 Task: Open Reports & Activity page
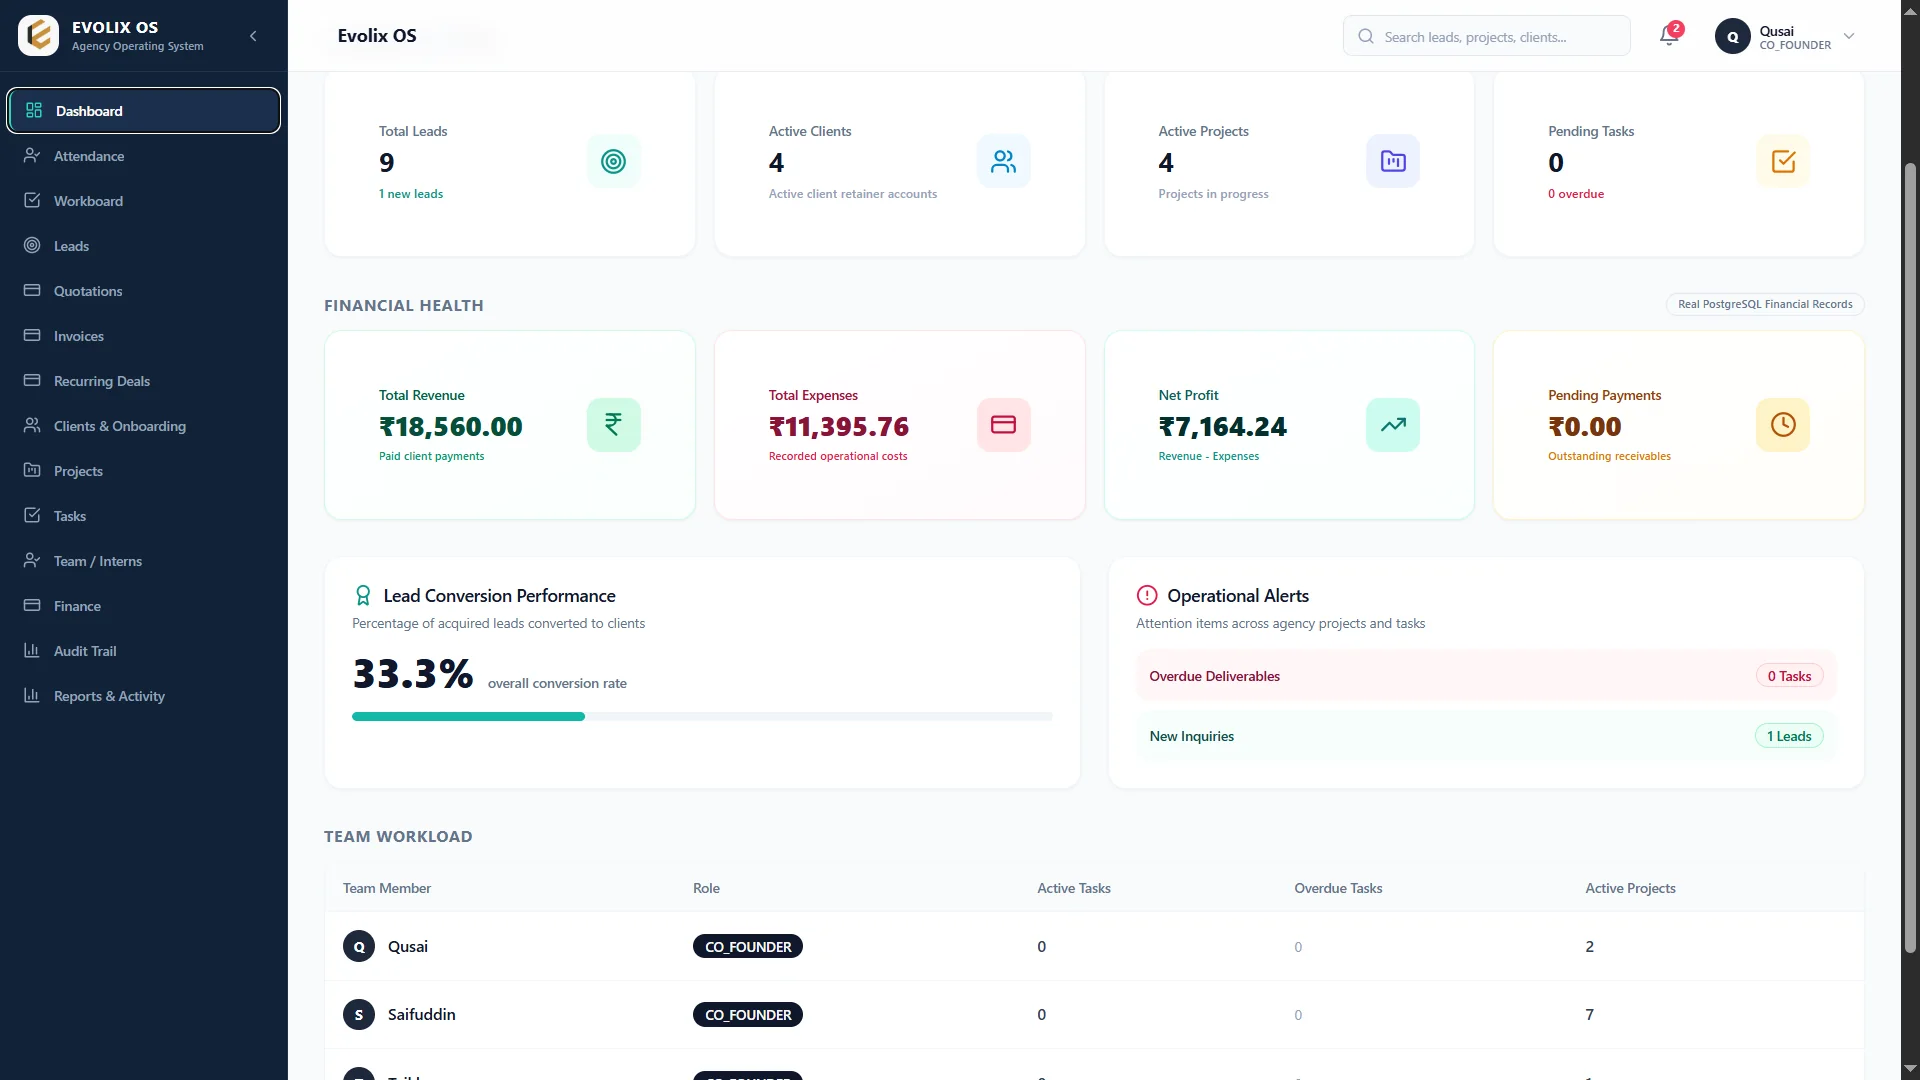(x=144, y=696)
